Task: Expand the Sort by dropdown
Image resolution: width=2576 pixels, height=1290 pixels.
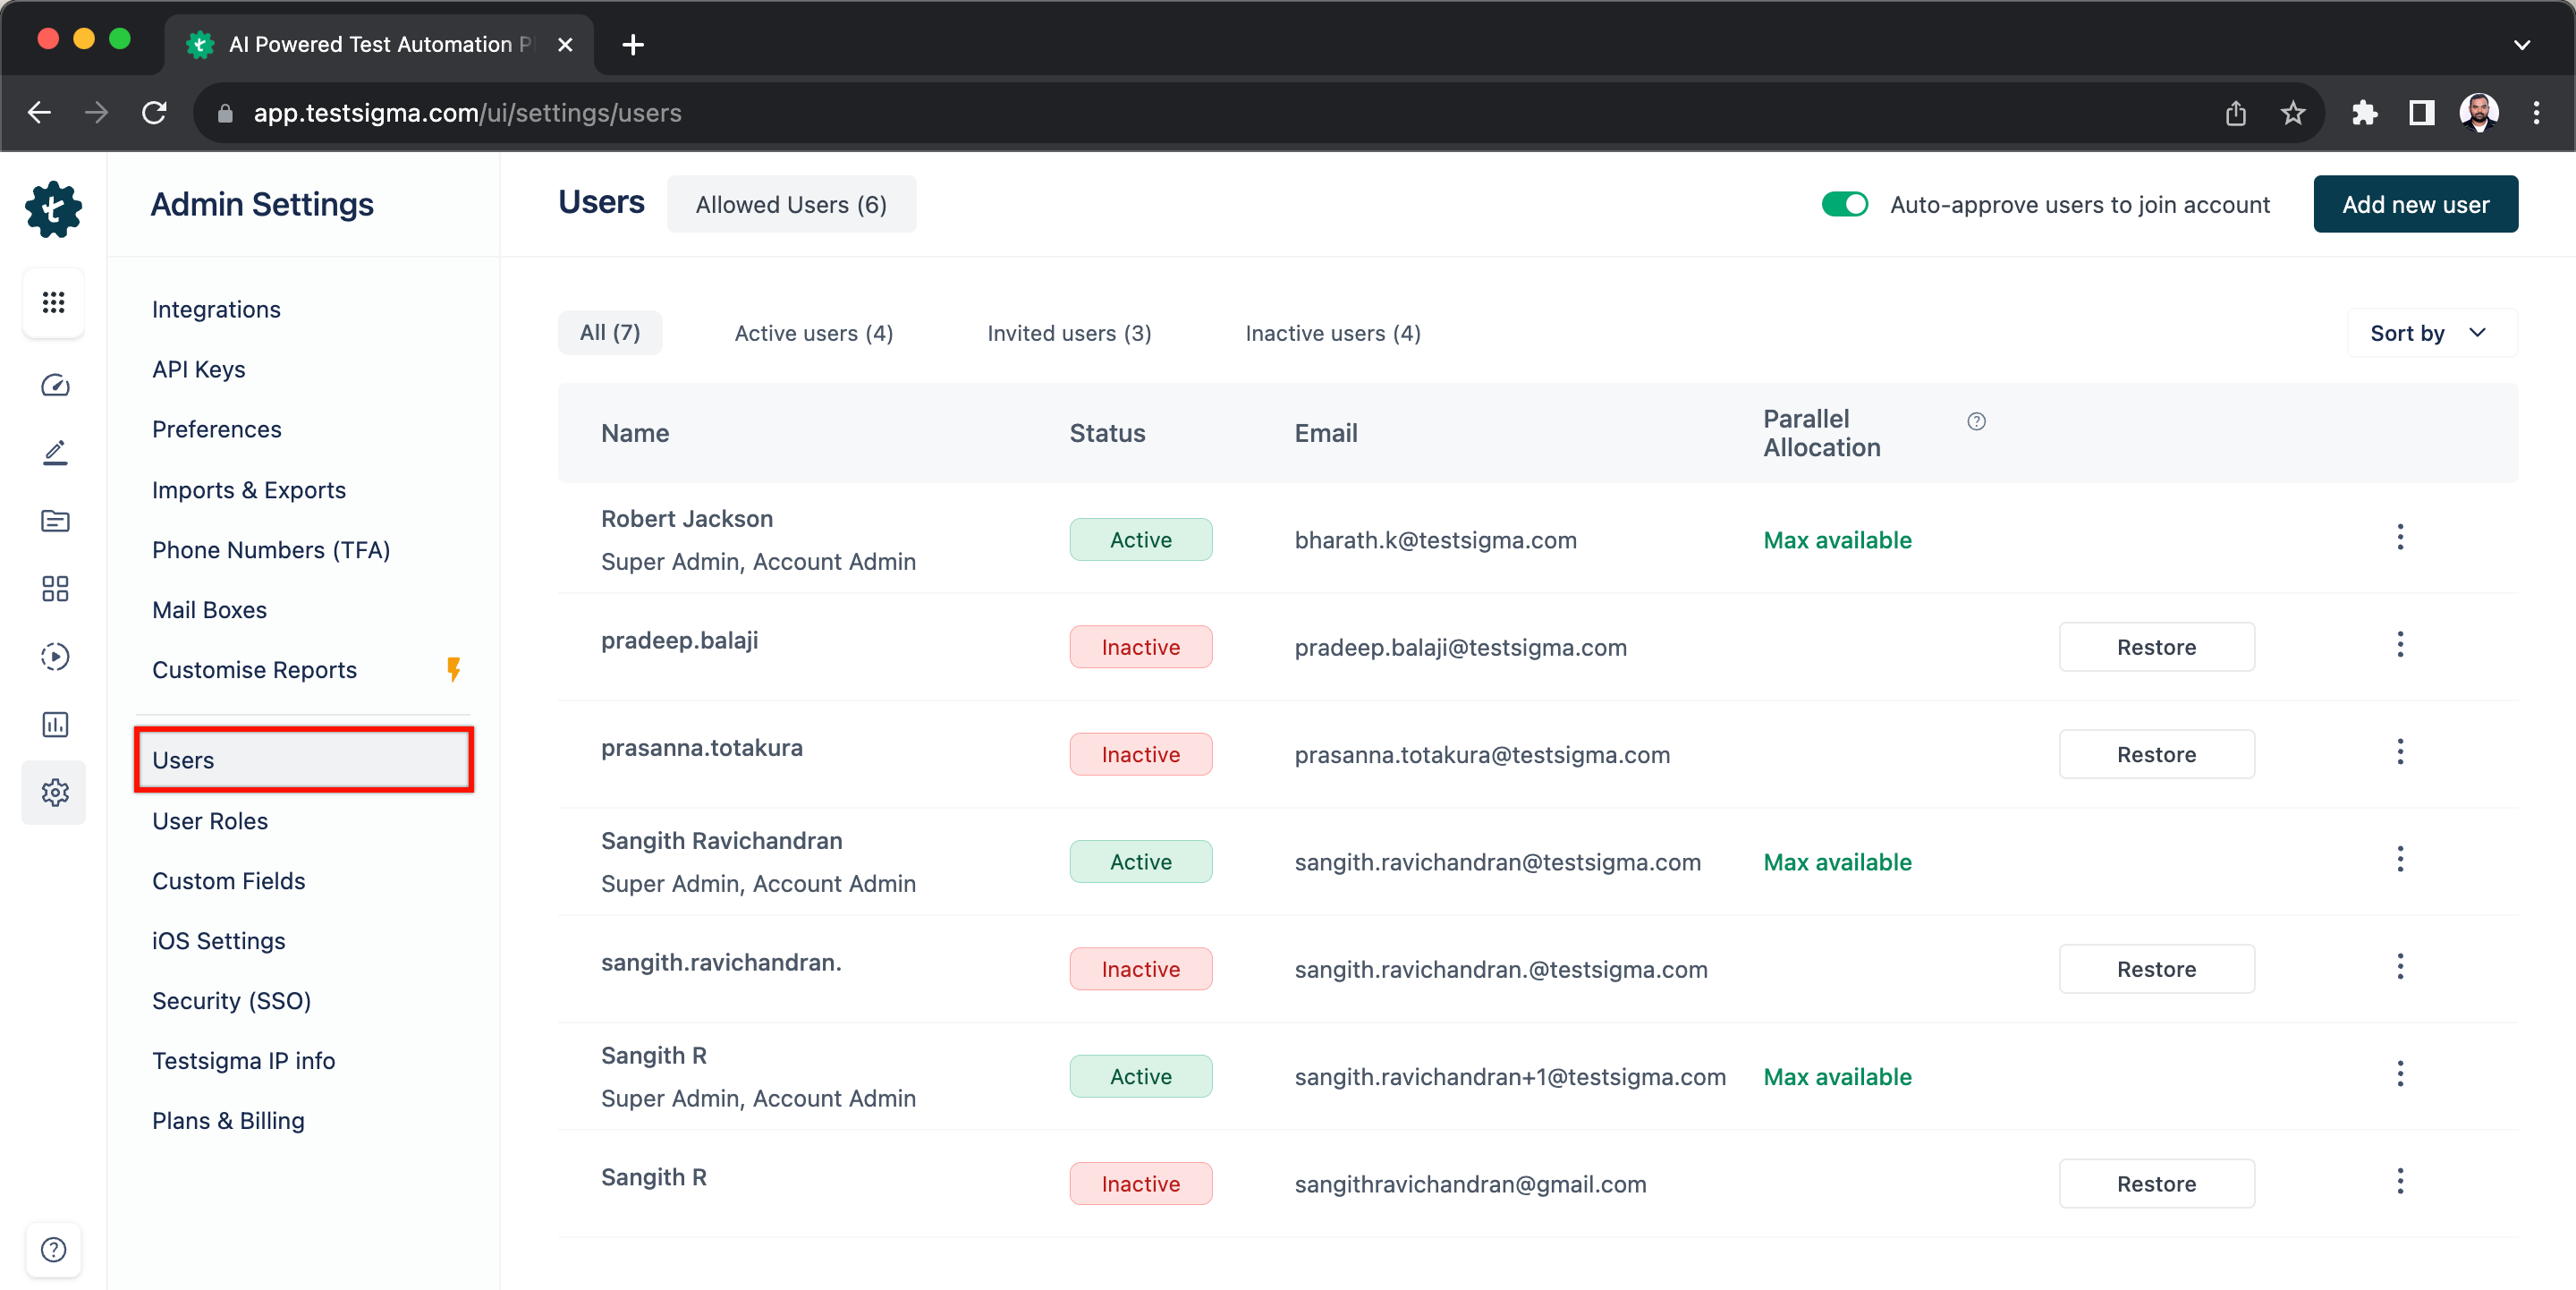Action: [2431, 333]
